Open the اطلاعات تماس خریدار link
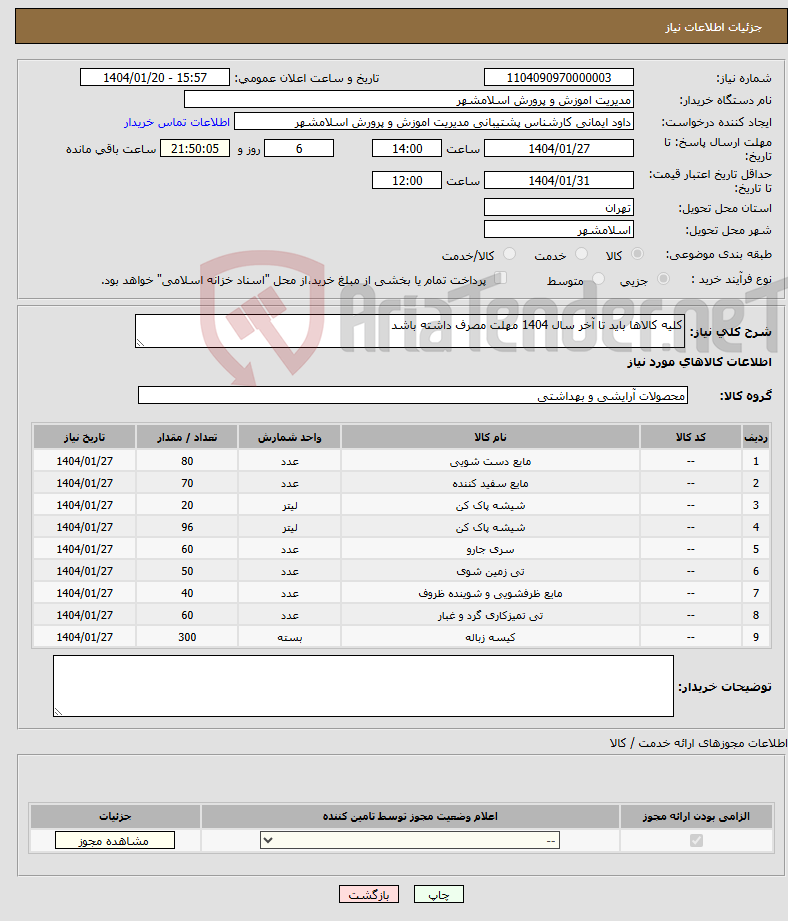788x921 pixels. (177, 122)
